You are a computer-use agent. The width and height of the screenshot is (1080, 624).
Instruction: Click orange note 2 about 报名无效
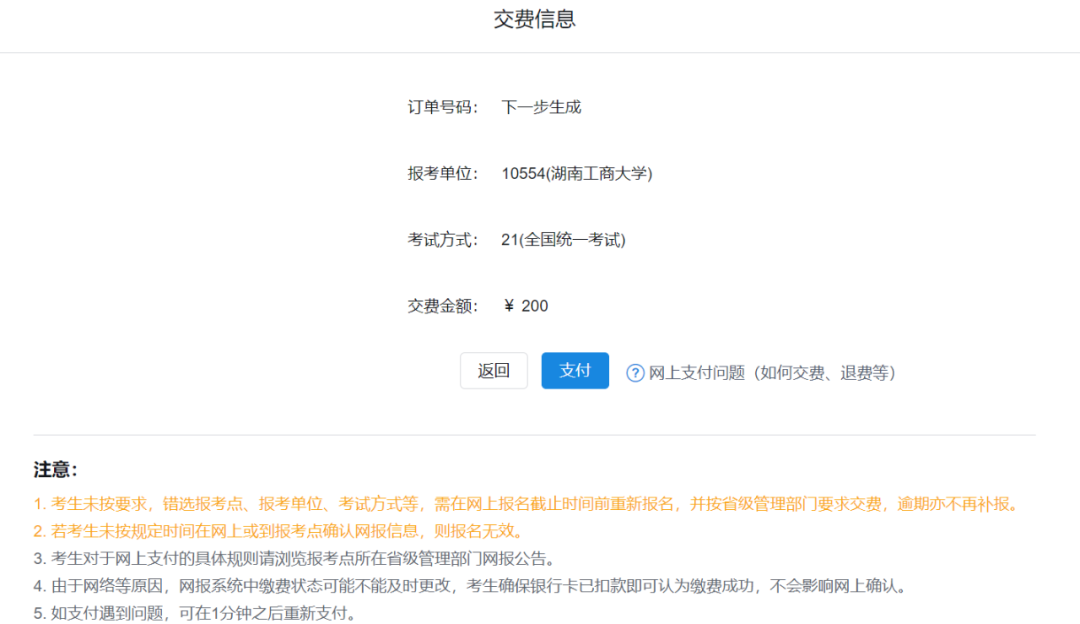coord(278,531)
